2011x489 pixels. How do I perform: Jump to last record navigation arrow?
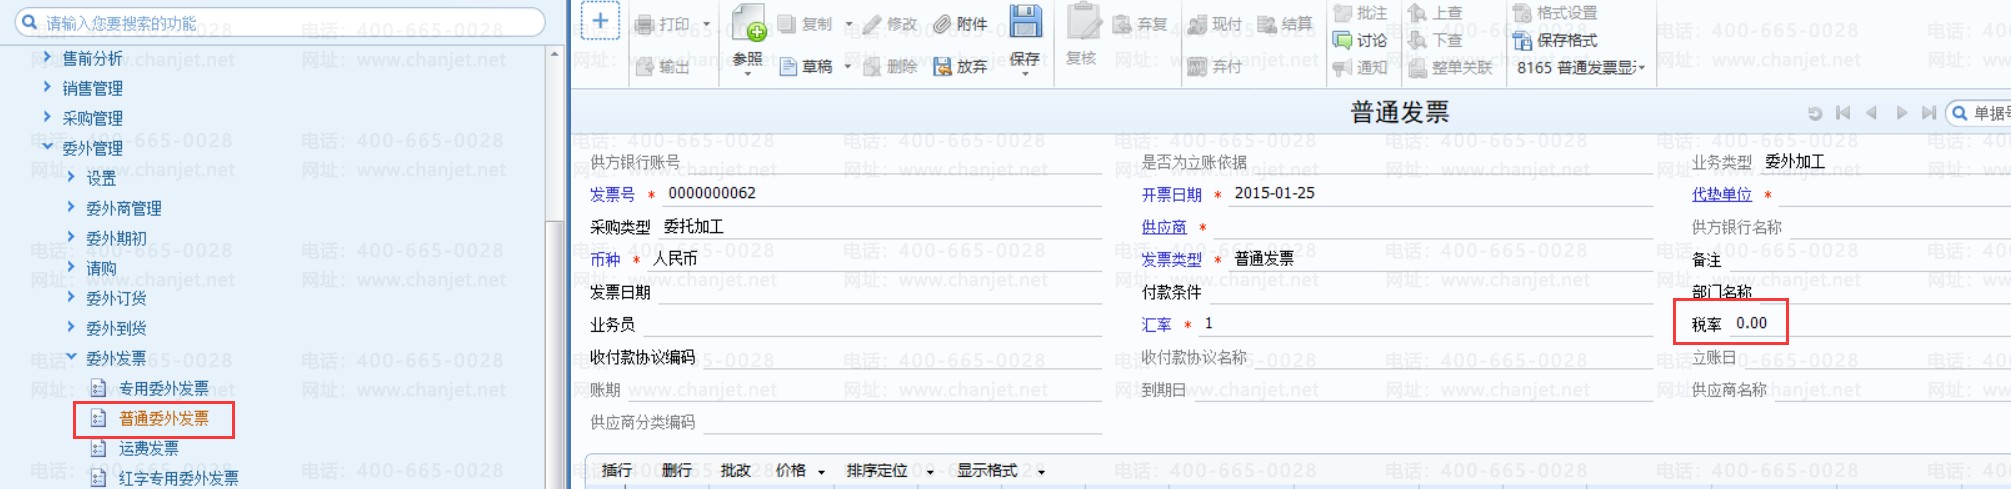1929,113
